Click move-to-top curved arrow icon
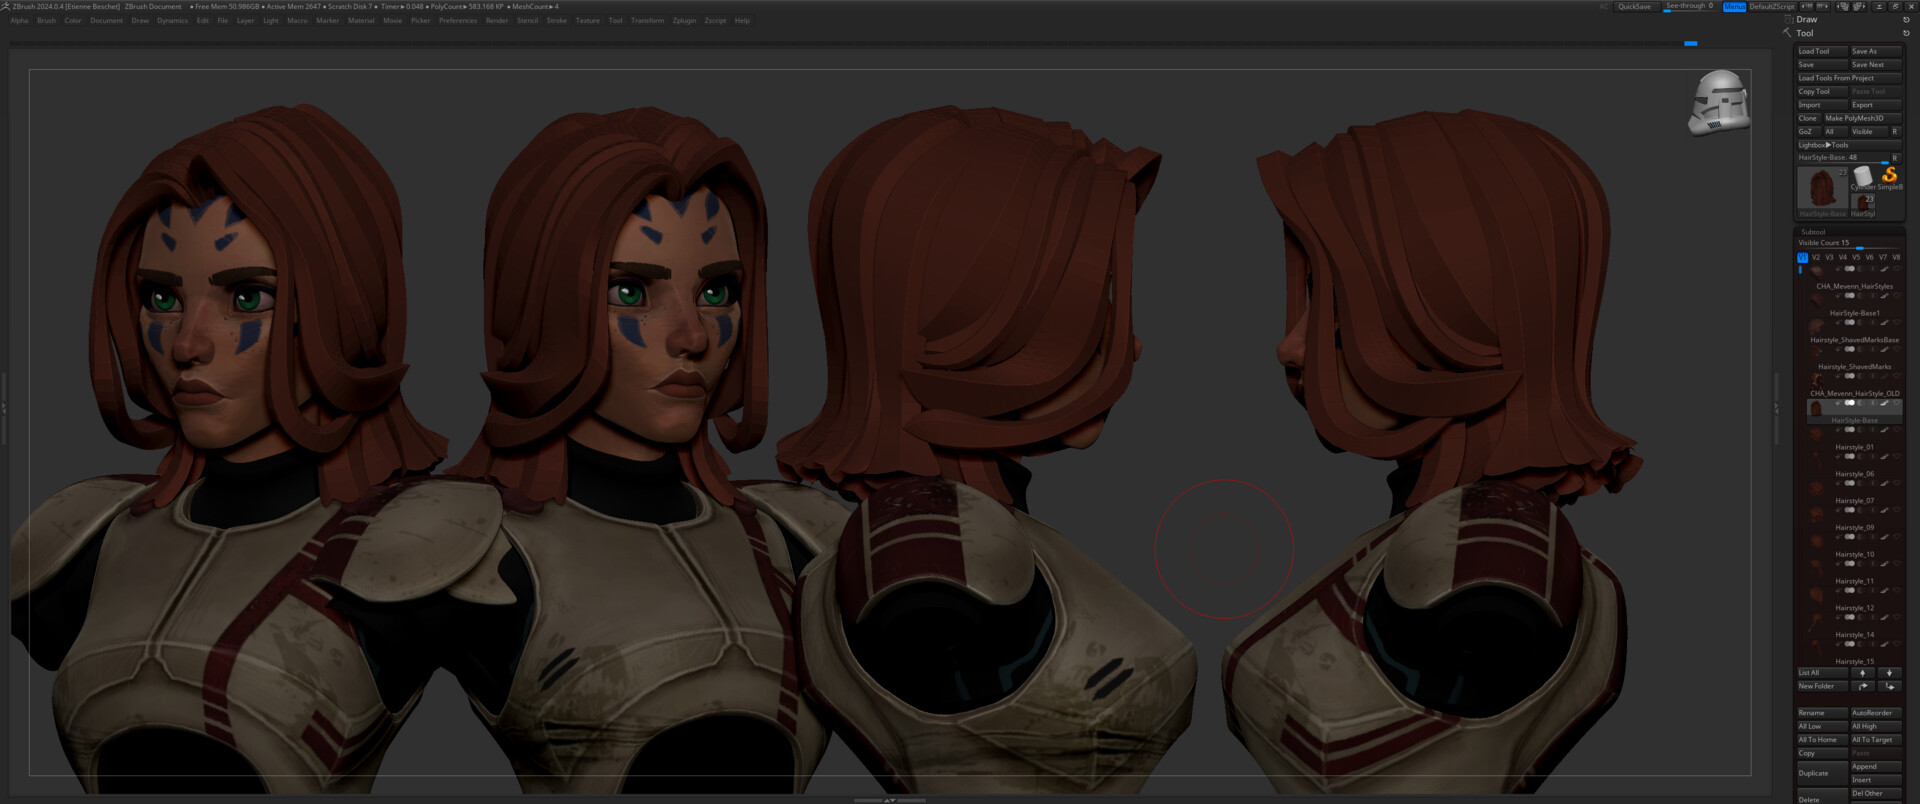1920x804 pixels. pos(1863,686)
